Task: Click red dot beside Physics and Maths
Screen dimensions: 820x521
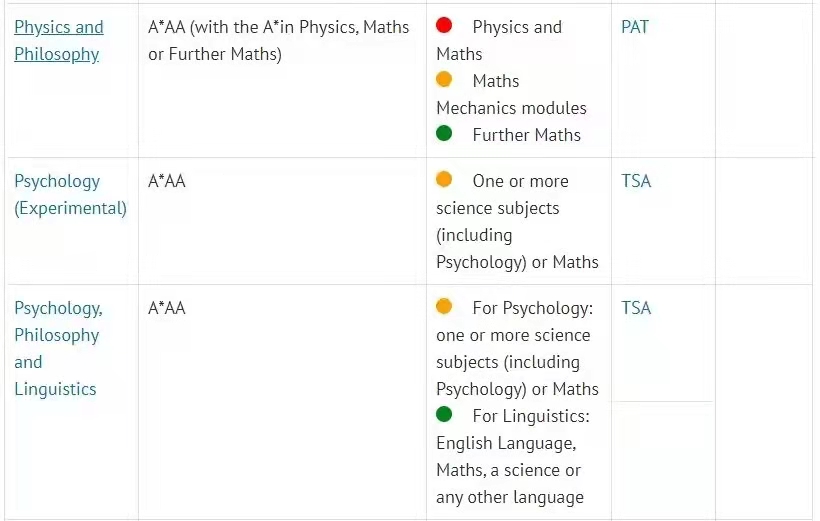Action: click(x=444, y=25)
